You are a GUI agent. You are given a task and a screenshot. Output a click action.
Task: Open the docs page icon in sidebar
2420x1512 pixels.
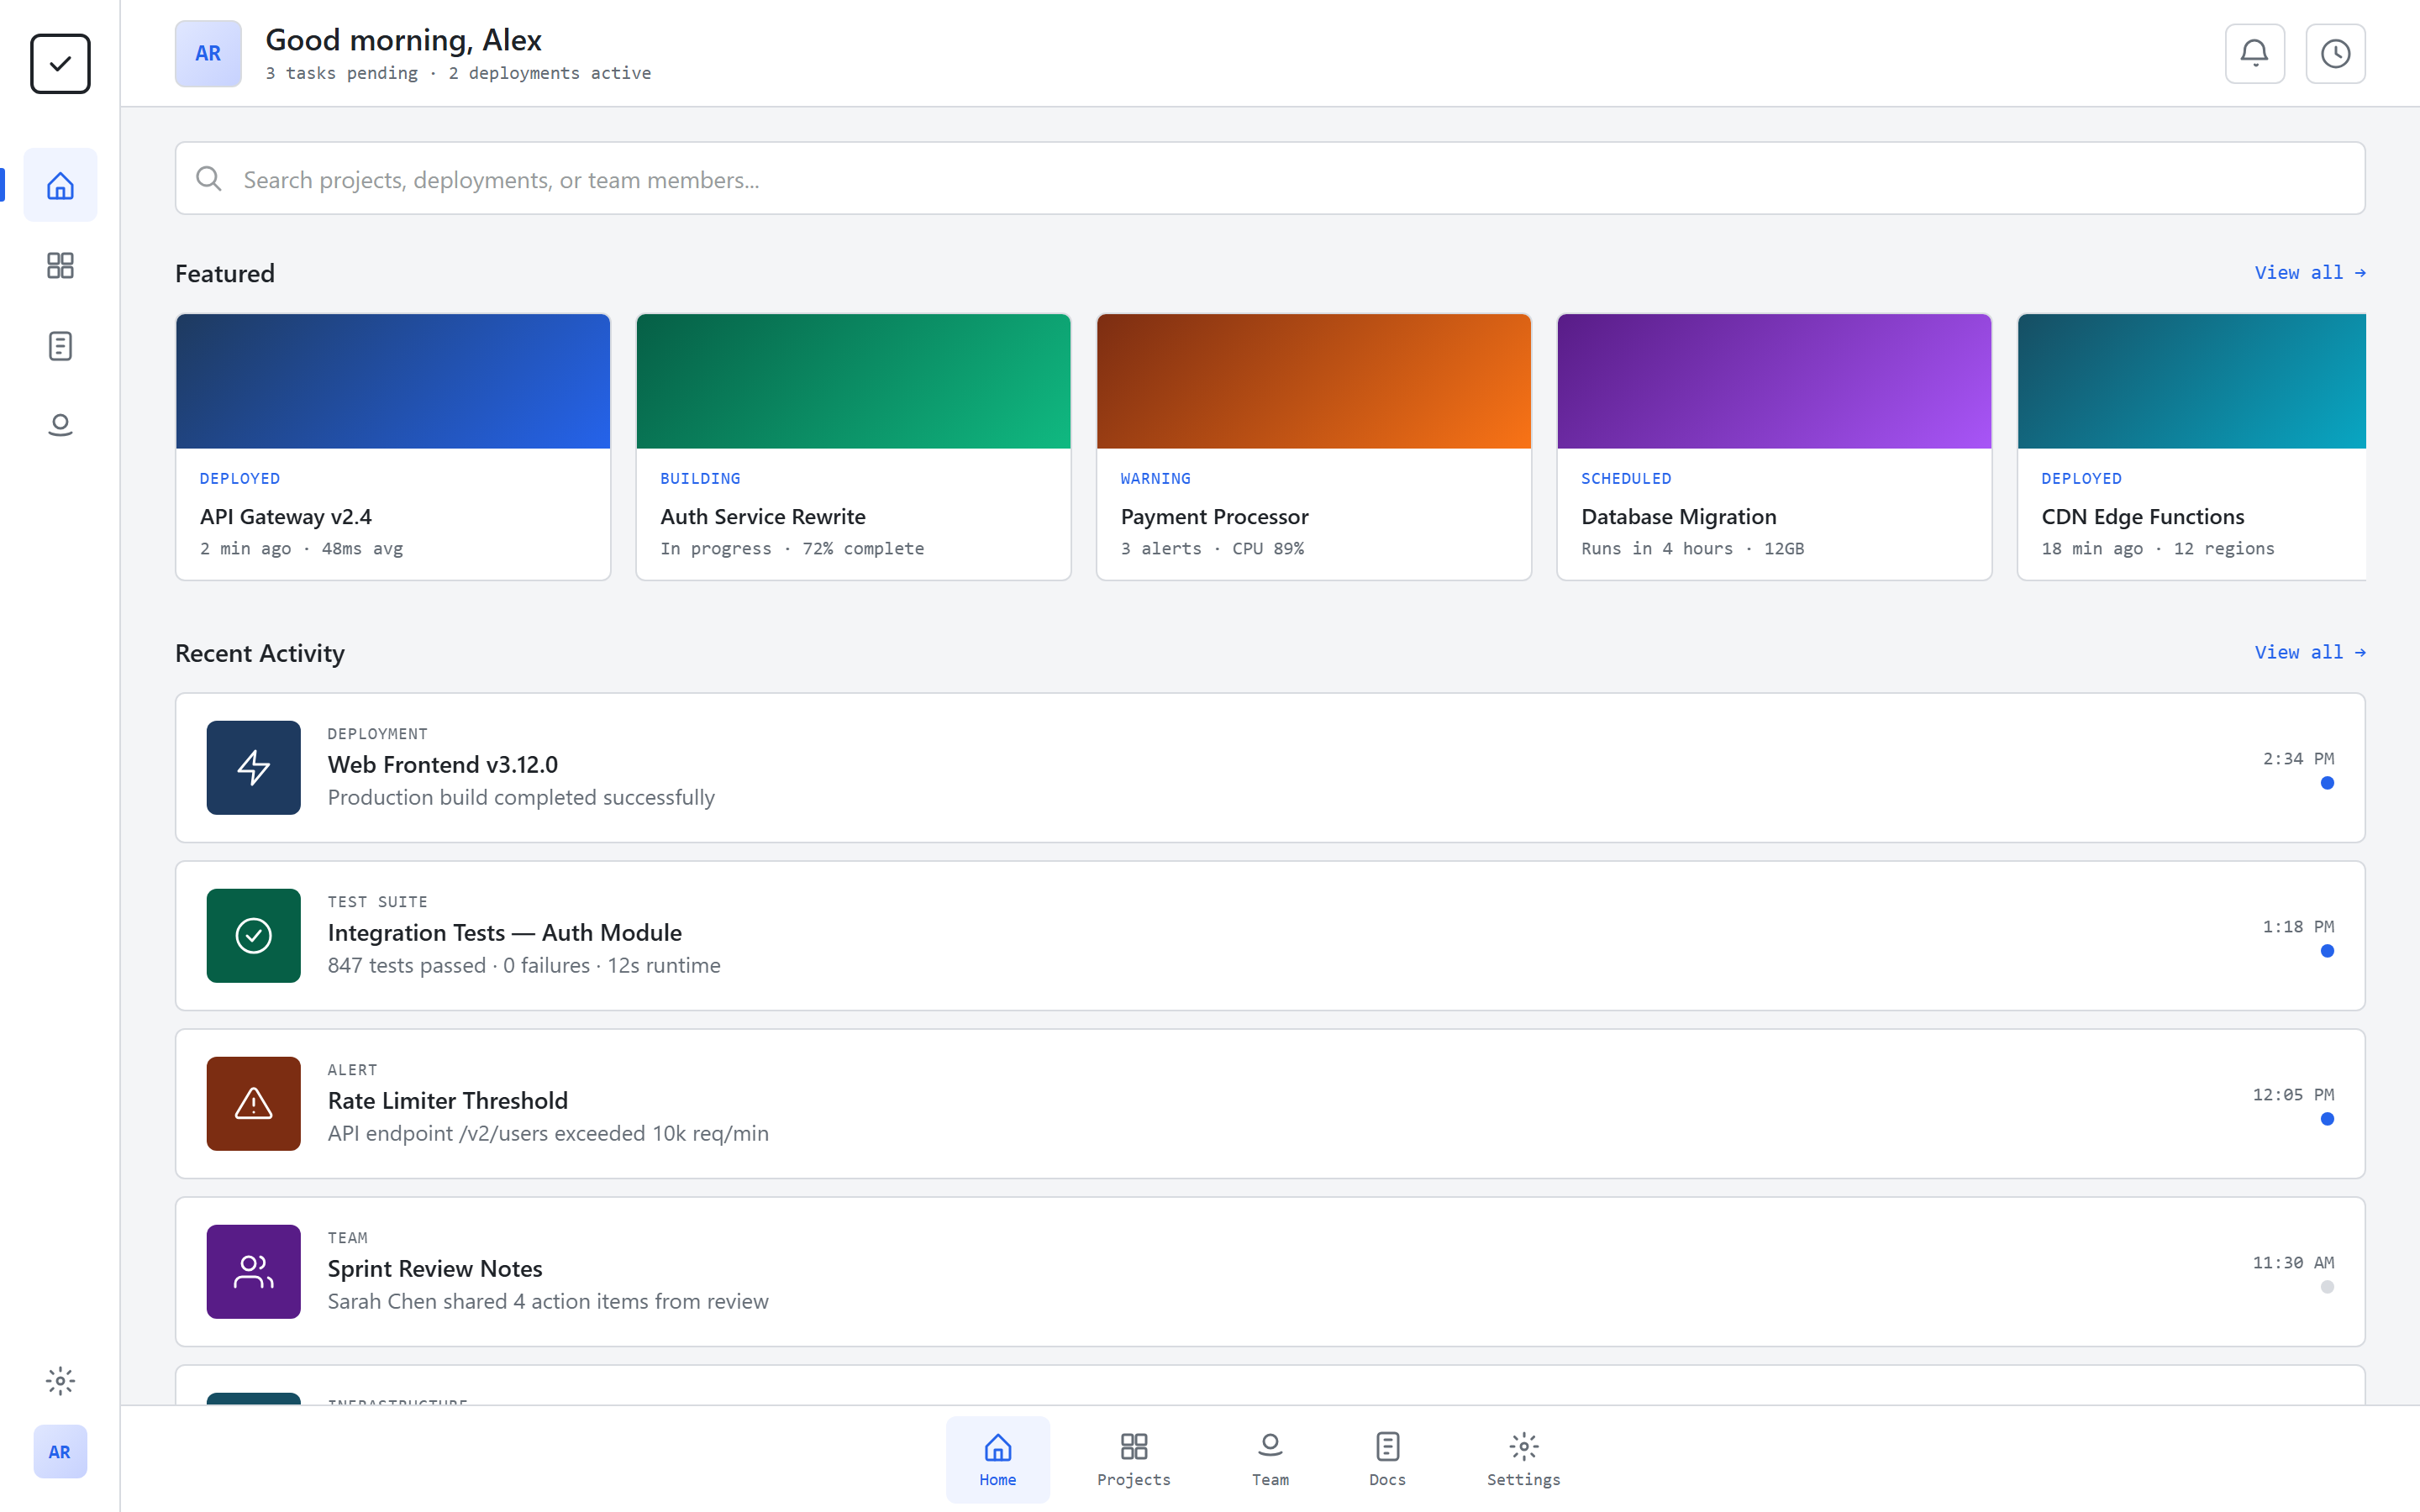tap(60, 346)
